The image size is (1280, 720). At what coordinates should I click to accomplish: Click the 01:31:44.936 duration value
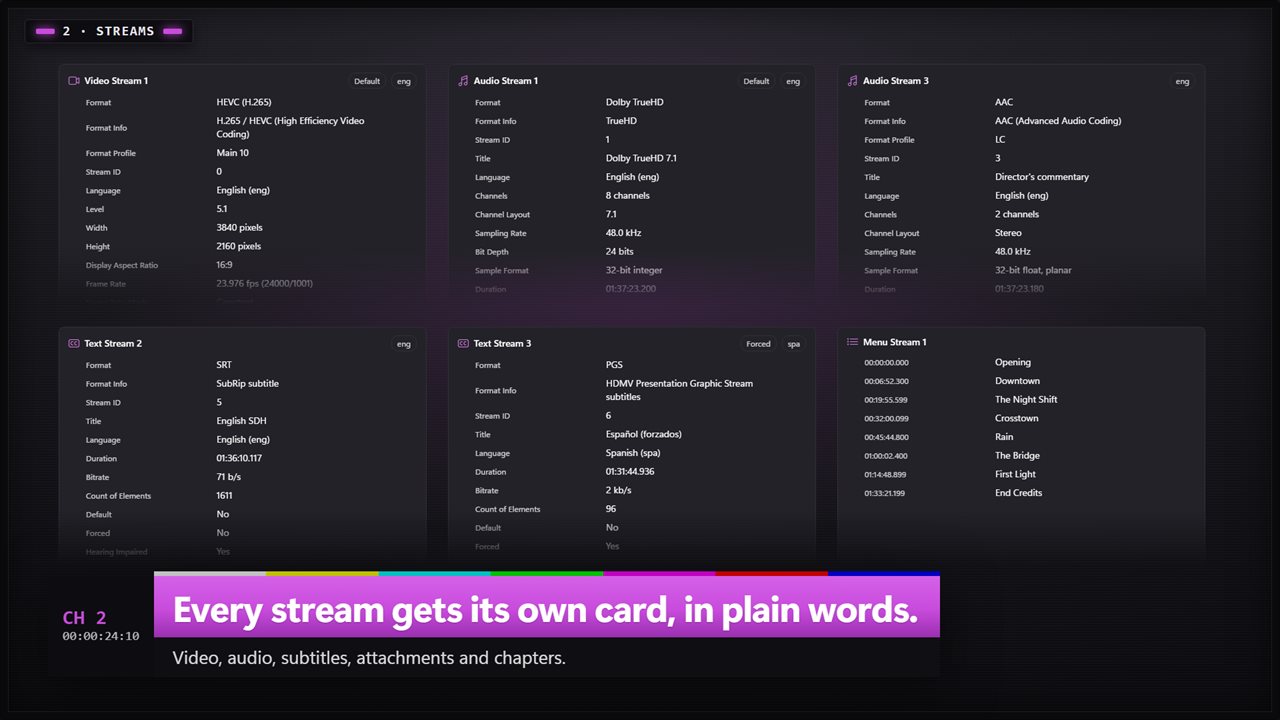(x=630, y=472)
